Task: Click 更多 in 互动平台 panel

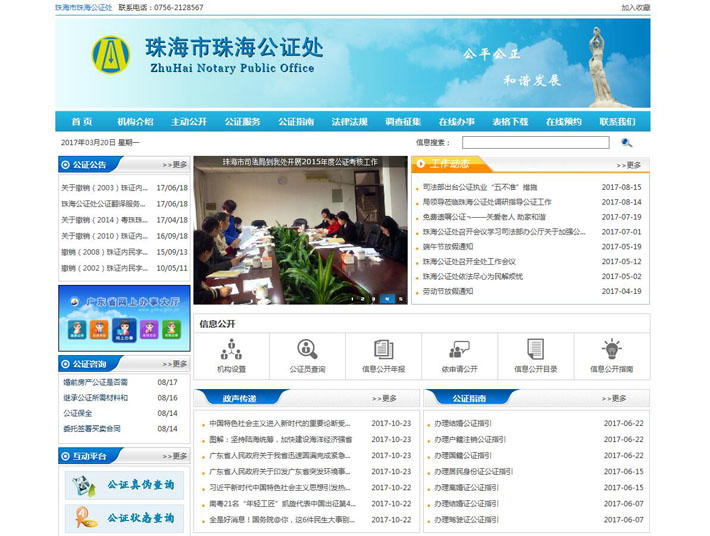Action: point(175,456)
